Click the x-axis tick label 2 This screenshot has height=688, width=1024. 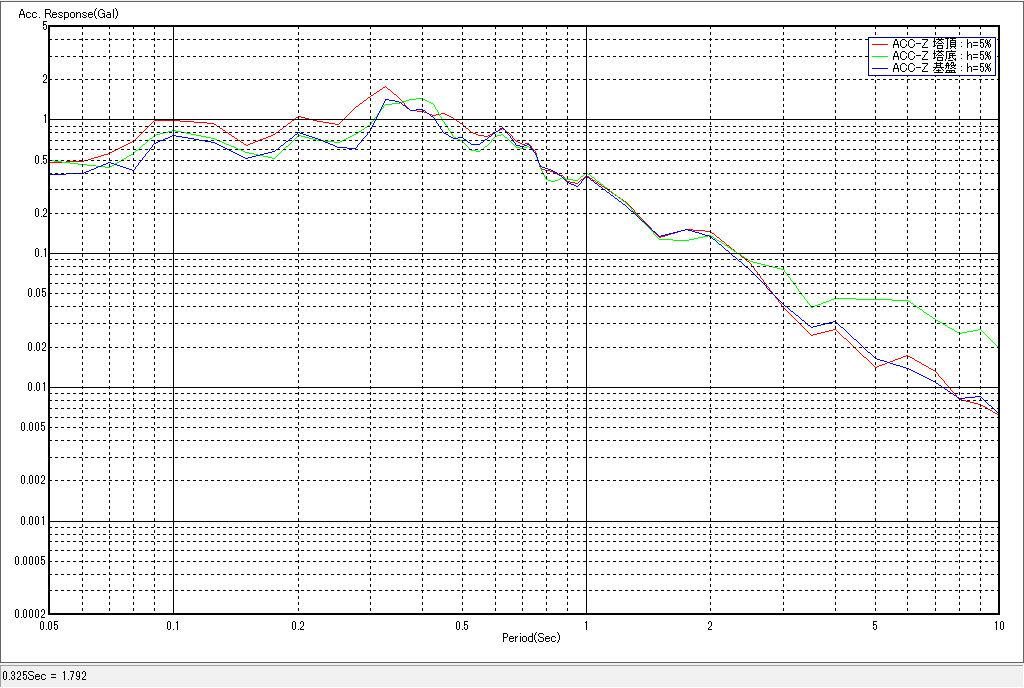coord(710,625)
